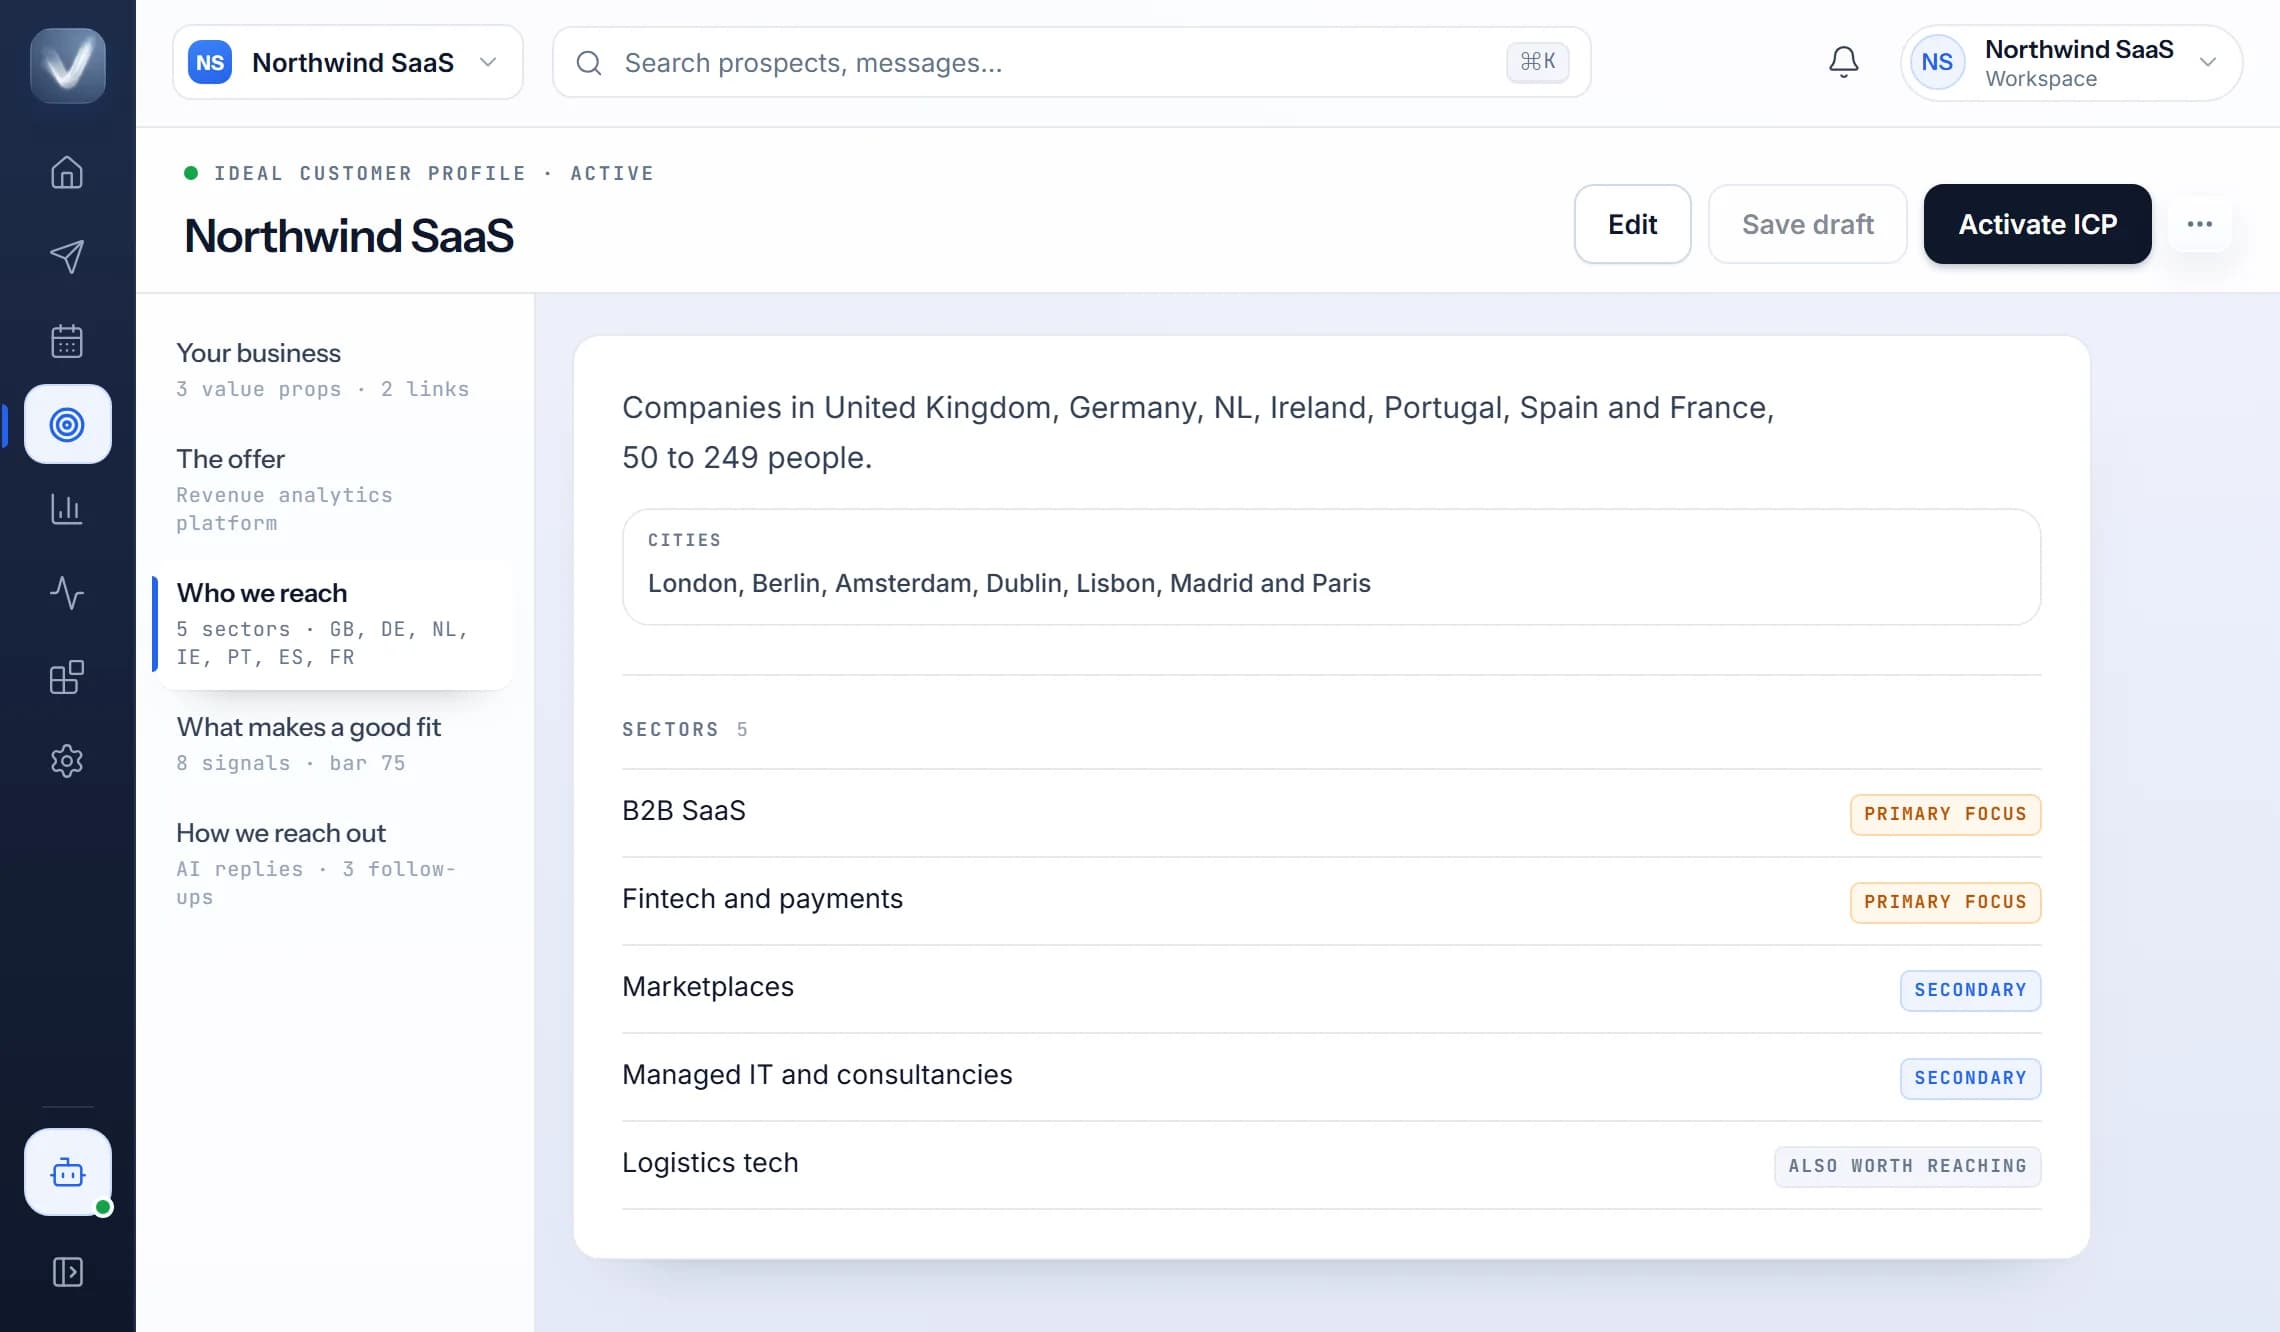2280x1332 pixels.
Task: Open the notifications bell
Action: tap(1844, 62)
